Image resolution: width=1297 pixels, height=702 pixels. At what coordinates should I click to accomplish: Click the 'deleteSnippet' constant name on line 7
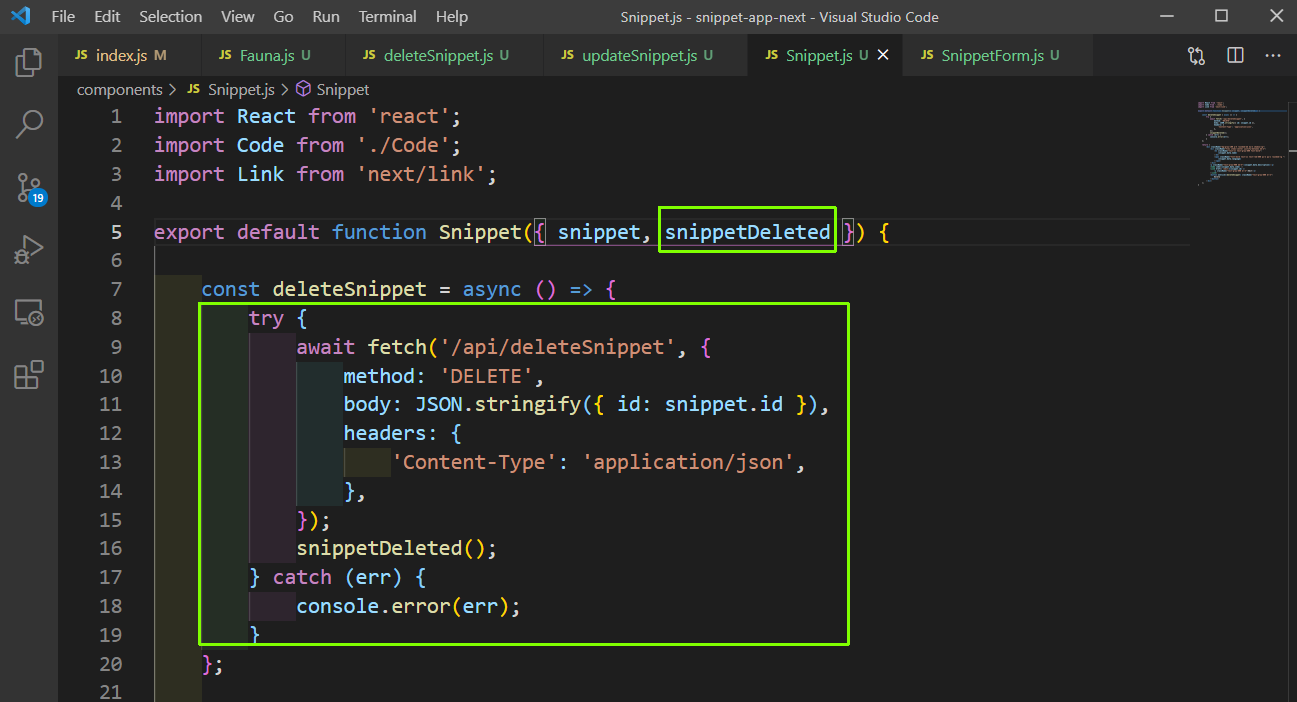click(350, 290)
